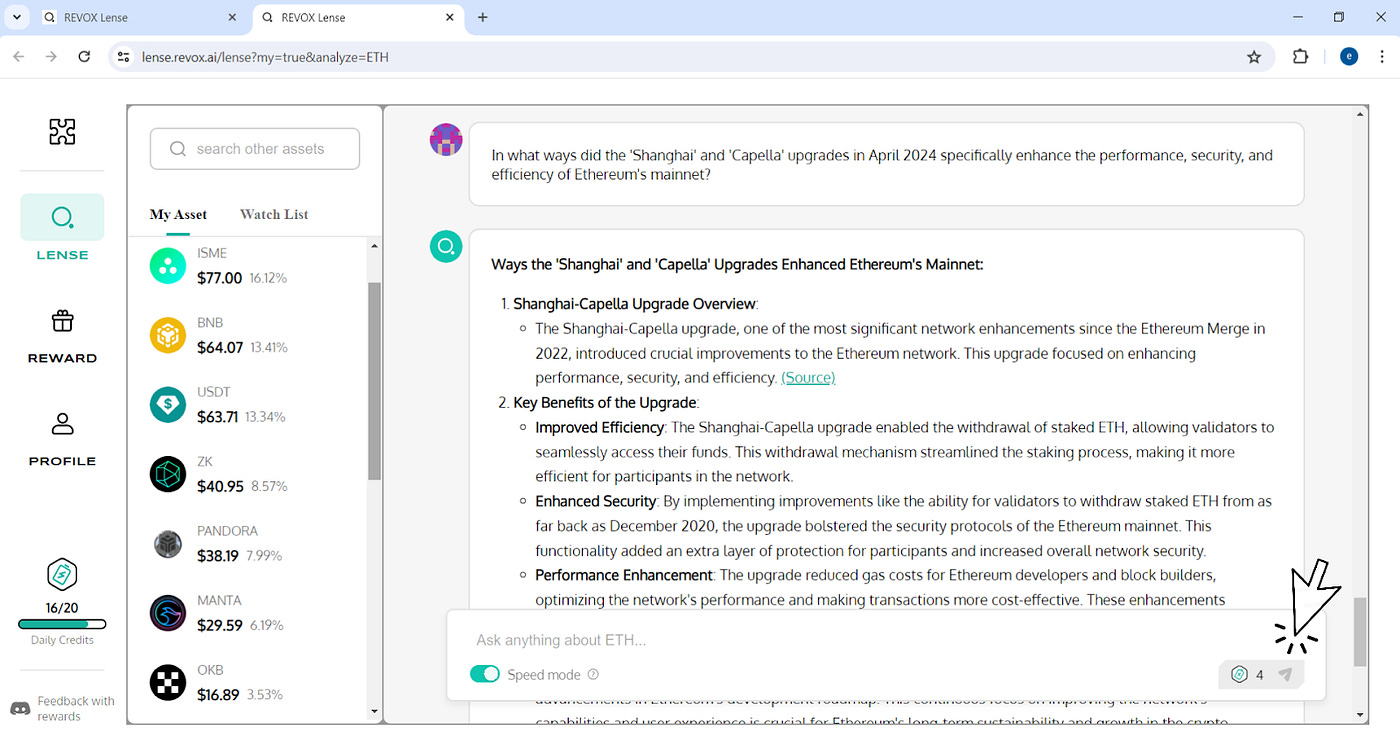View site information icon in address bar
The image size is (1400, 744).
coord(122,57)
